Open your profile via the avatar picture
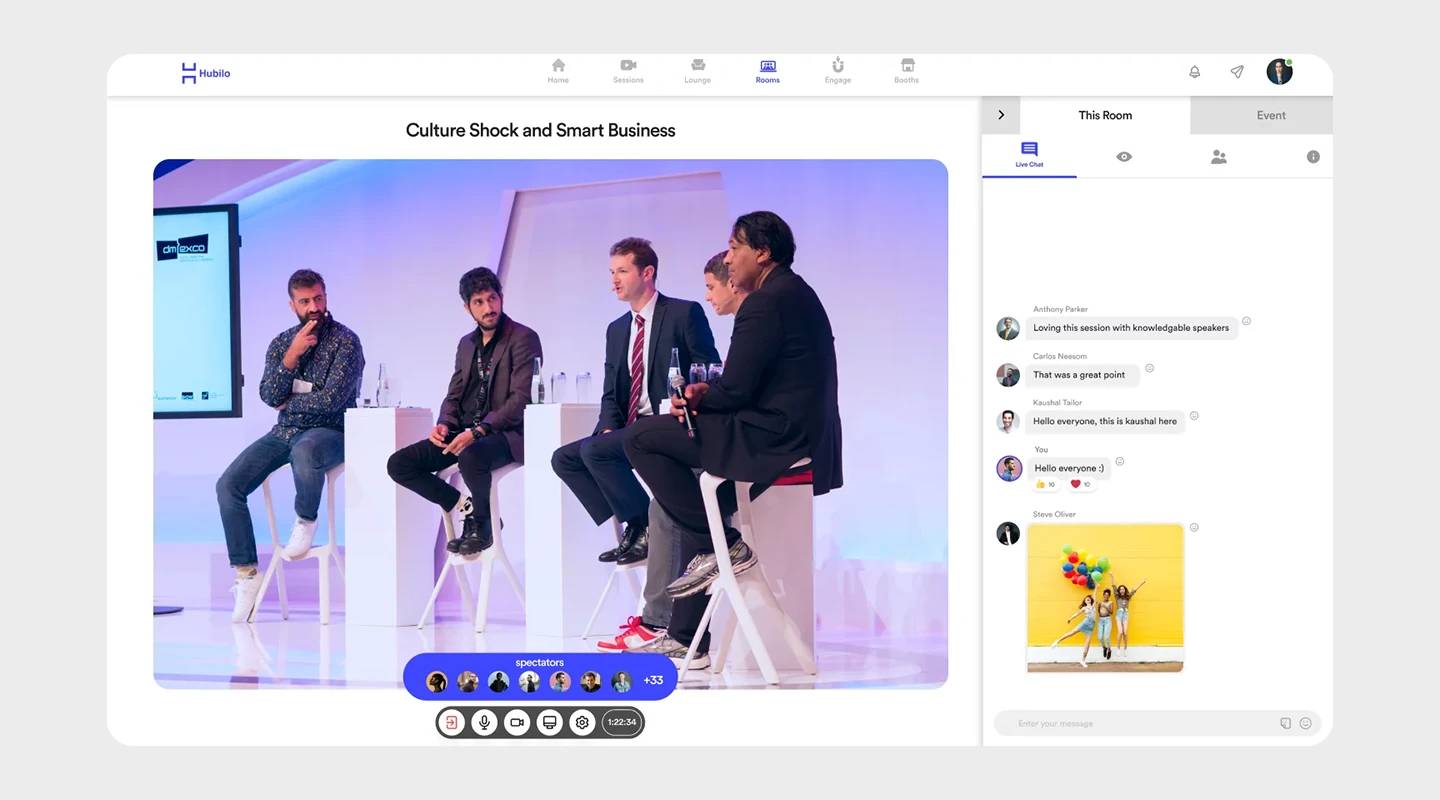Viewport: 1440px width, 800px height. tap(1279, 72)
